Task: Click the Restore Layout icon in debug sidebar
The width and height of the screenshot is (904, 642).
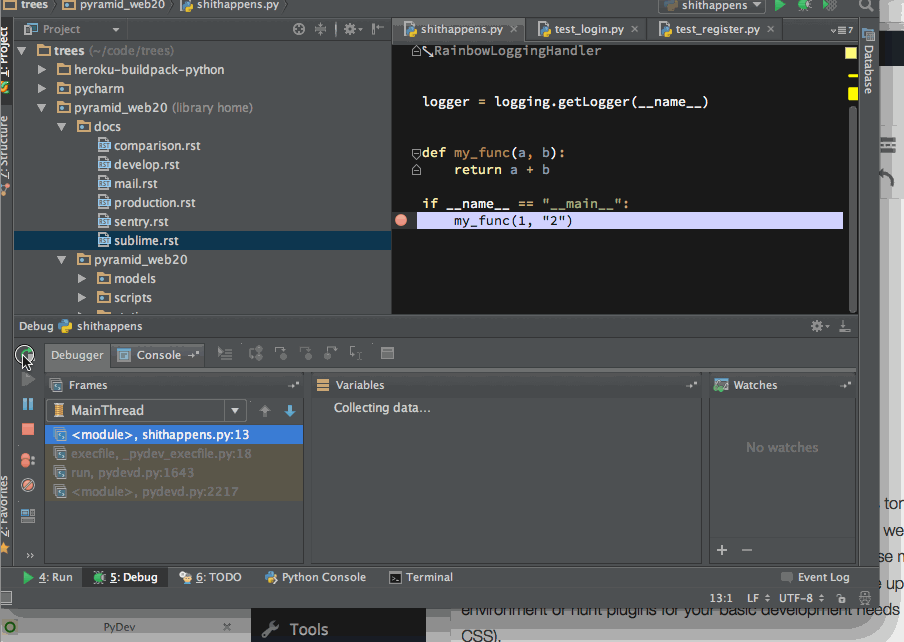Action: [x=28, y=516]
